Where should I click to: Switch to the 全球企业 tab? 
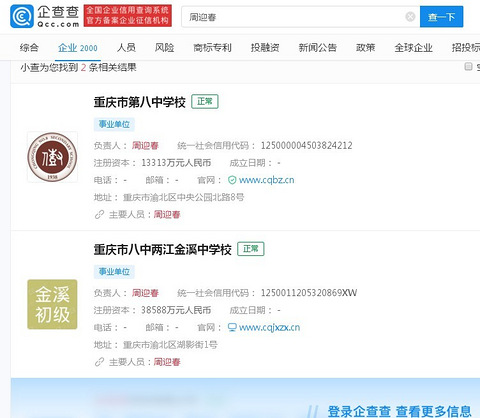[413, 48]
